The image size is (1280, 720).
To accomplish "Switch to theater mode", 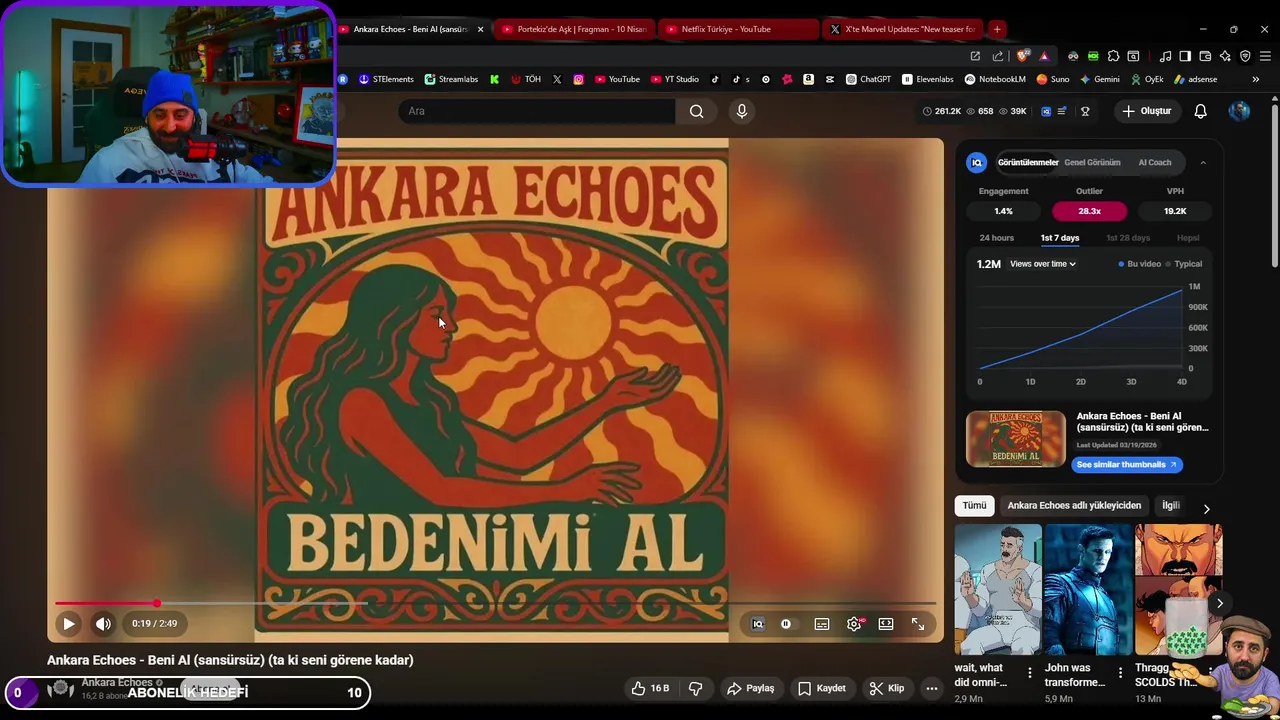I will pyautogui.click(x=886, y=624).
